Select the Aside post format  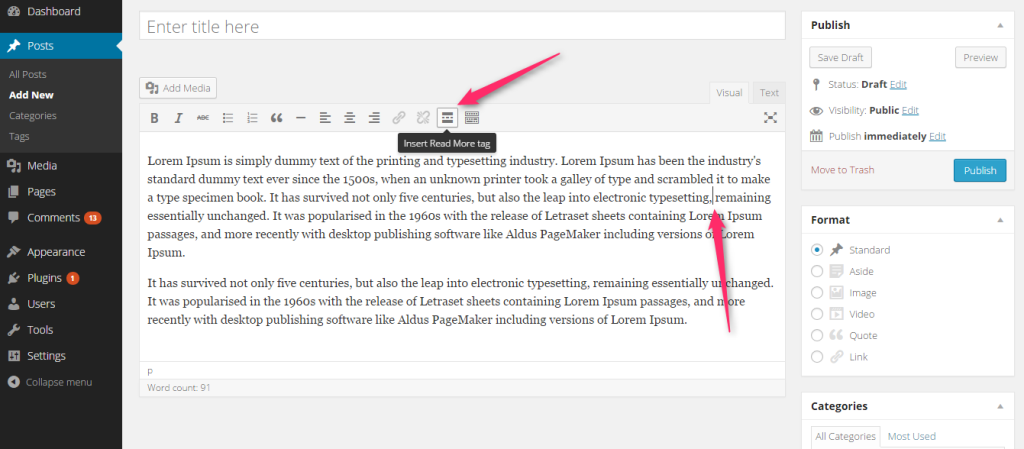coord(817,271)
